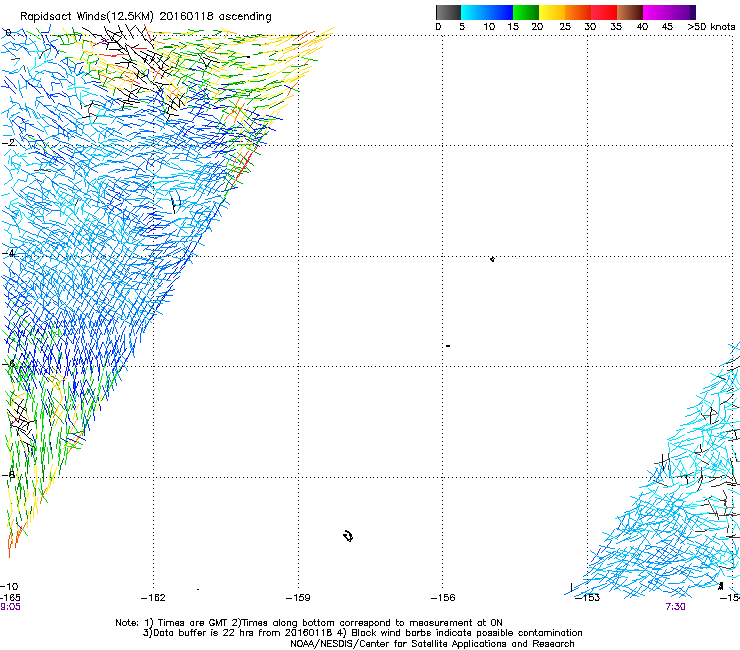The height and width of the screenshot is (650, 740).
Task: Select the orange 25-30 knots legend swatch
Action: [578, 12]
